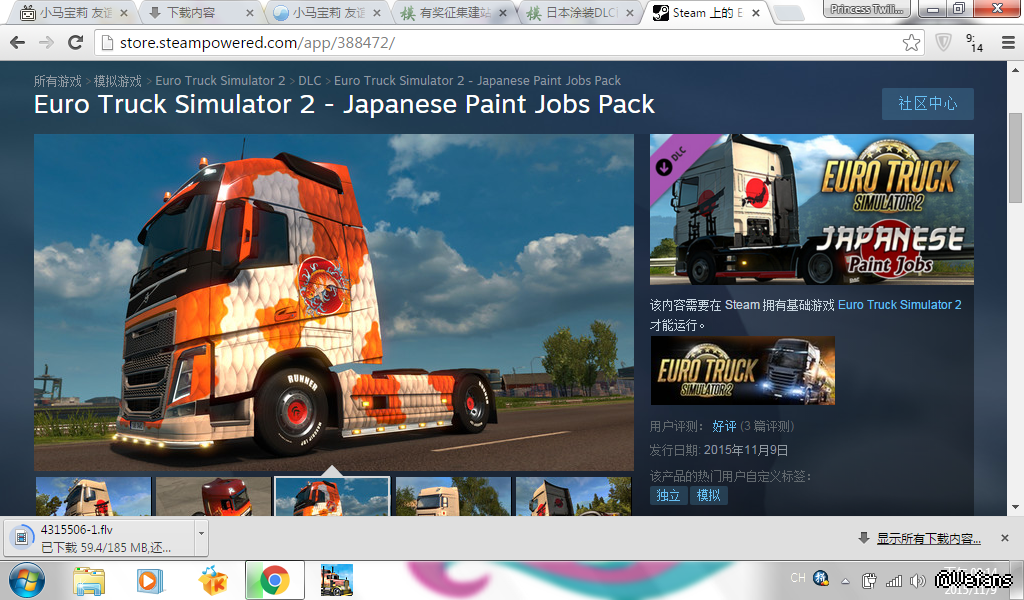Bookmark this page with the star icon
The image size is (1024, 600).
pos(911,43)
